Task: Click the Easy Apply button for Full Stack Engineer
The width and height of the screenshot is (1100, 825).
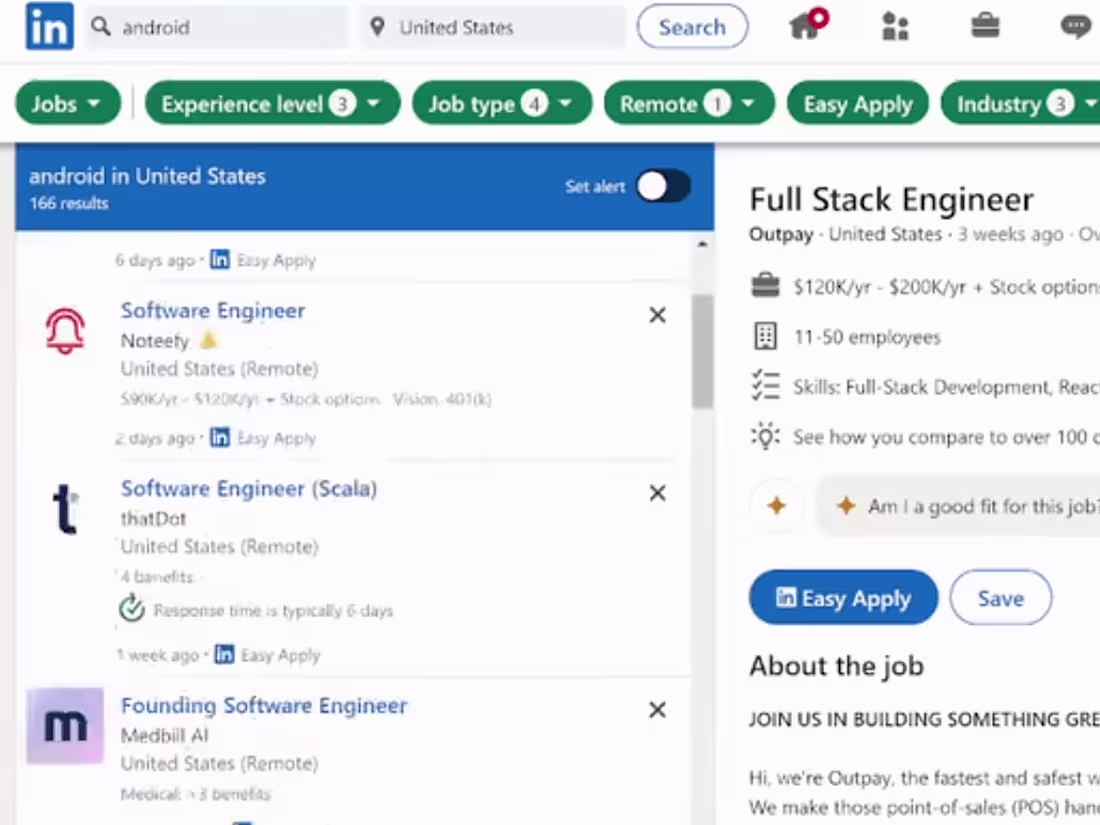Action: pyautogui.click(x=843, y=597)
